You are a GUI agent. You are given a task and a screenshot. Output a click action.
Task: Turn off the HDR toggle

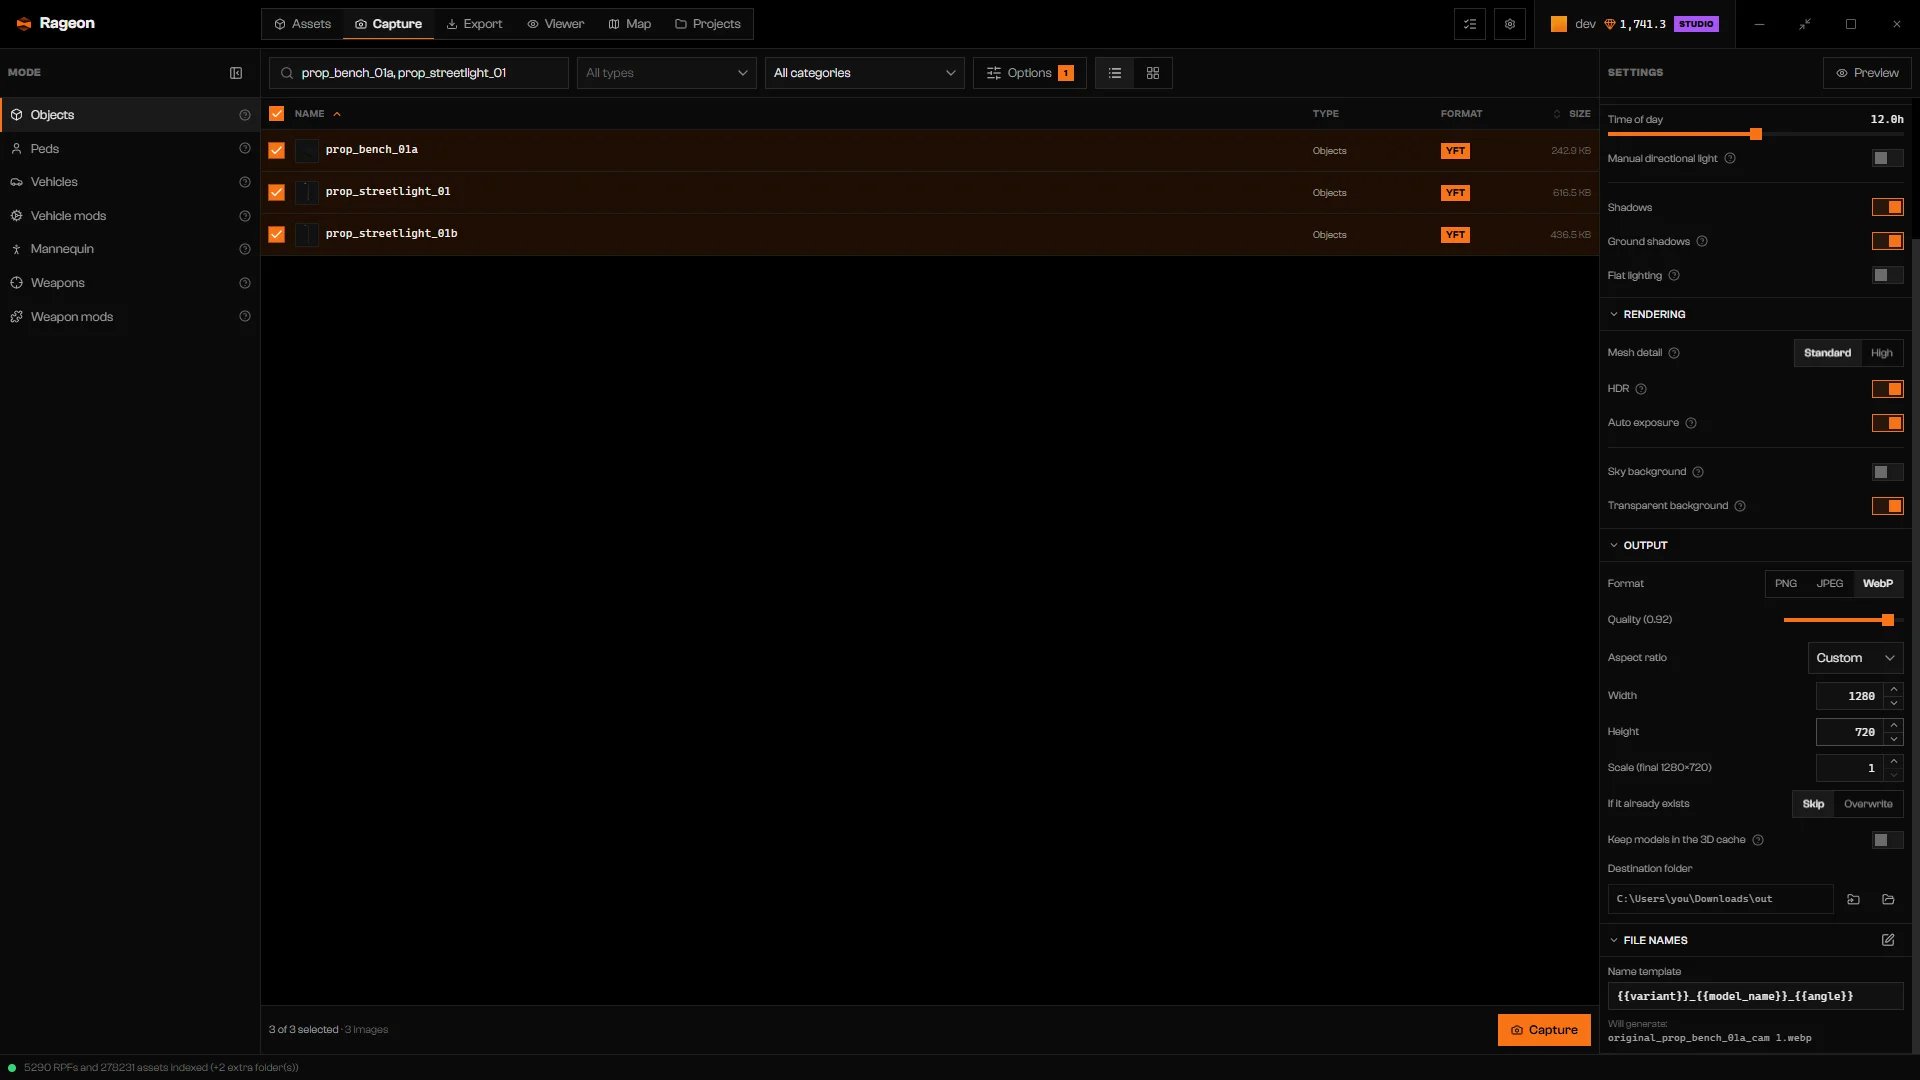(x=1888, y=389)
